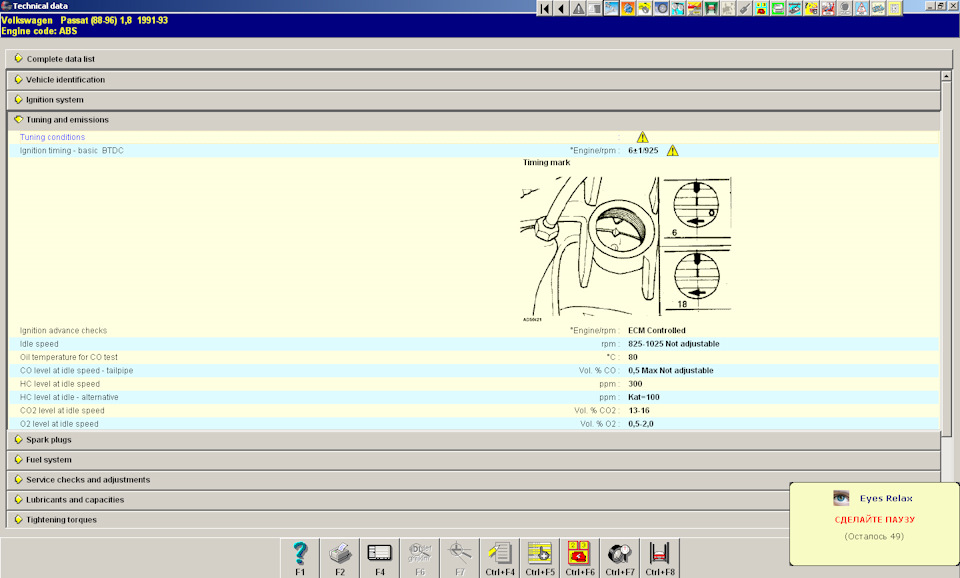
Task: Click the warning icon next to Tuning conditions
Action: click(x=642, y=137)
